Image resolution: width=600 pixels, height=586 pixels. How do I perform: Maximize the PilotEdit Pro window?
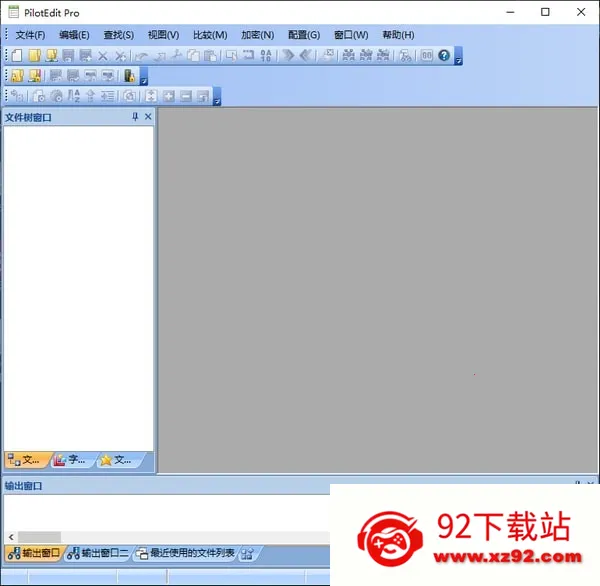point(545,12)
